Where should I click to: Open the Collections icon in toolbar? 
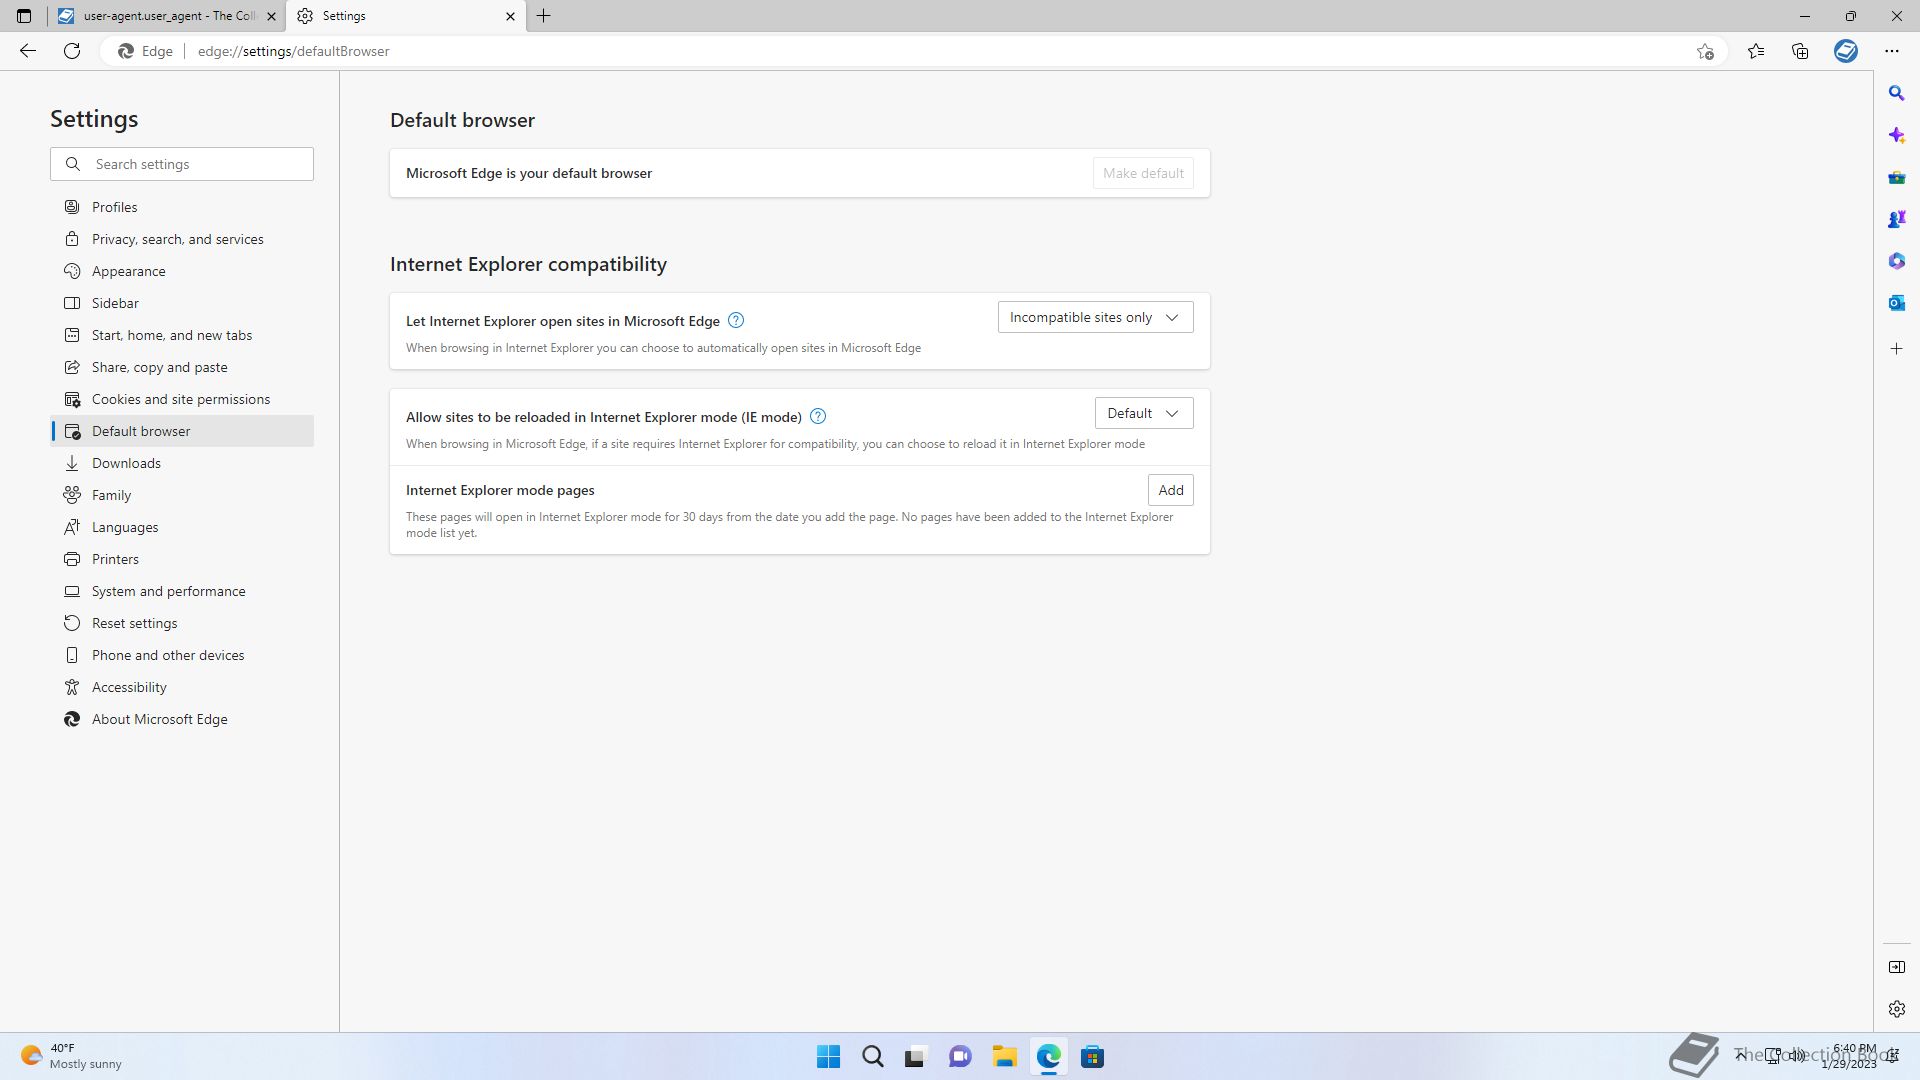1800,51
